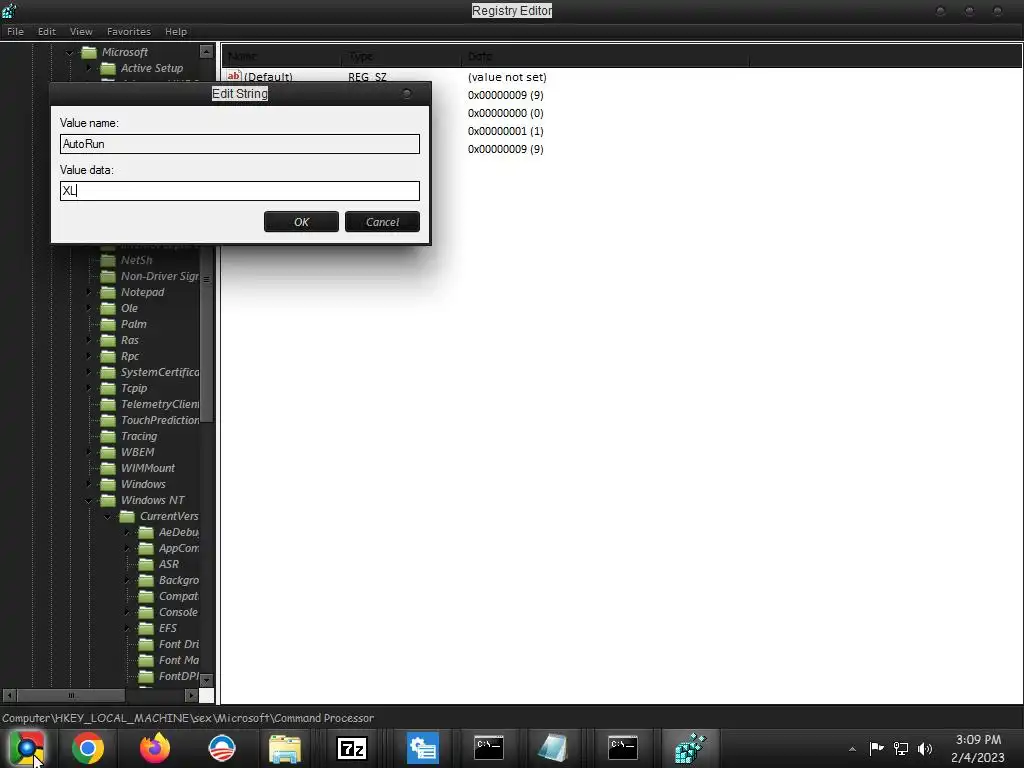The height and width of the screenshot is (768, 1024).
Task: Open the File menu
Action: 16,31
